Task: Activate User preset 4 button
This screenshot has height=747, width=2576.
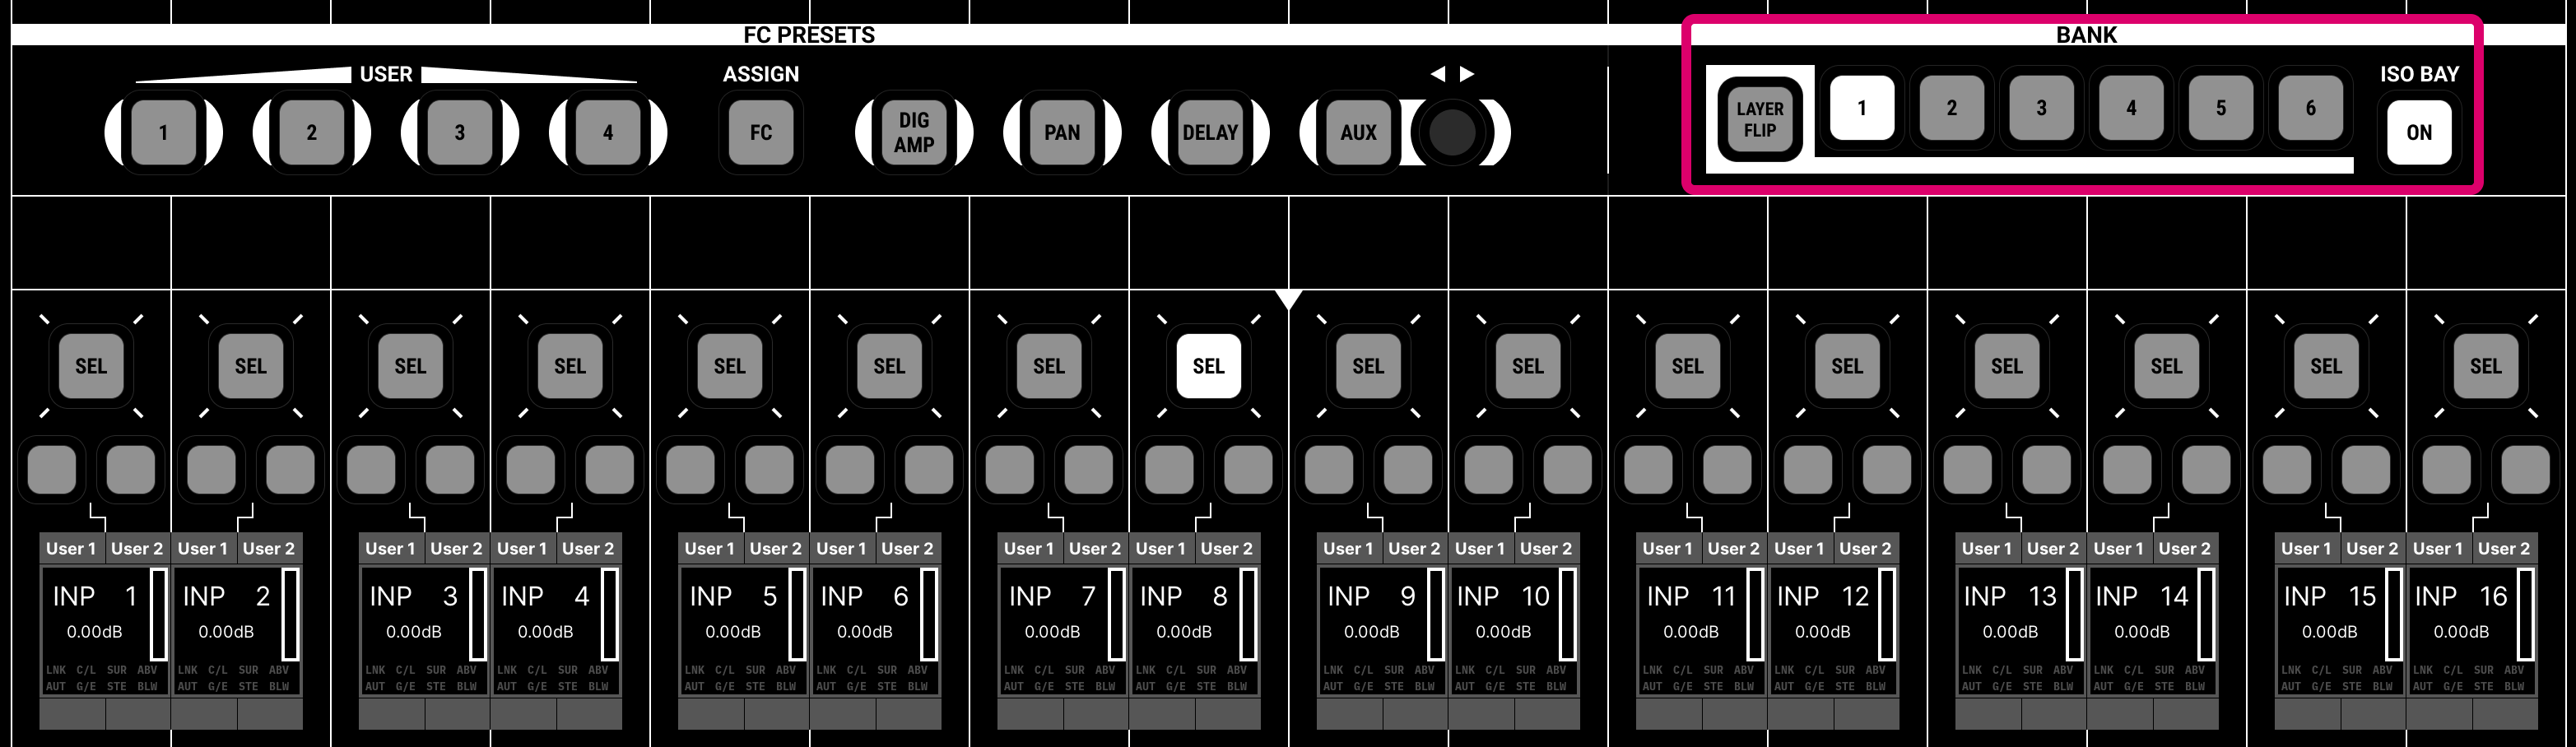Action: [607, 132]
